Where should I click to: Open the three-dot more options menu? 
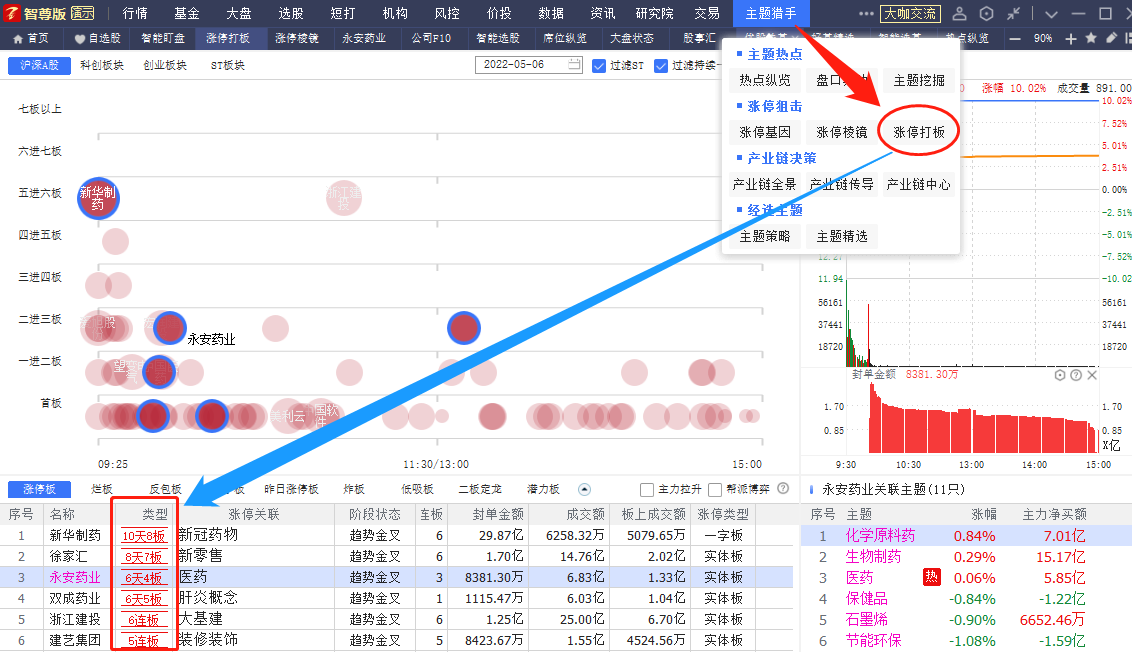coord(866,14)
